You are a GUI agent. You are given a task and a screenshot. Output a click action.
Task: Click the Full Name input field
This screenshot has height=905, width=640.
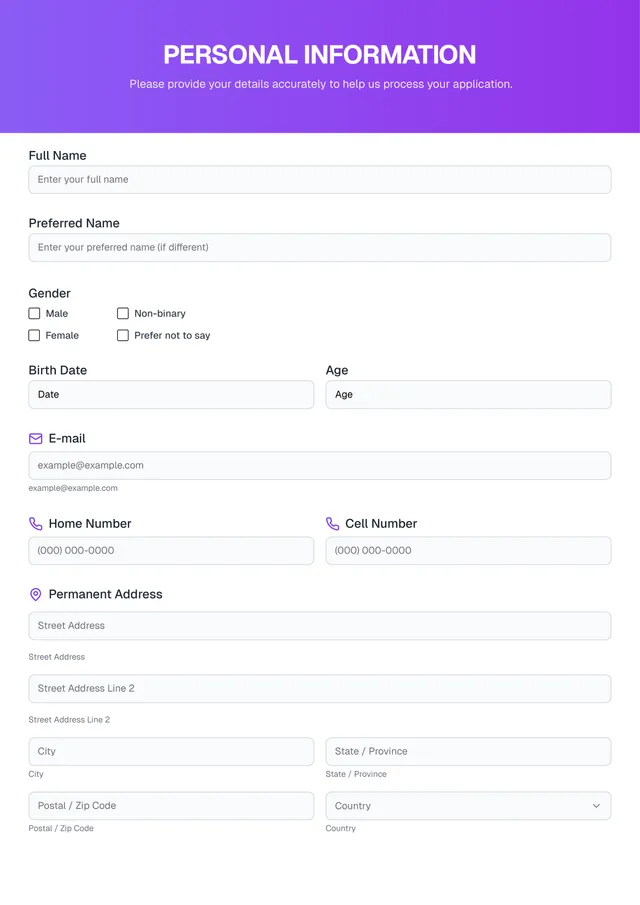[320, 179]
